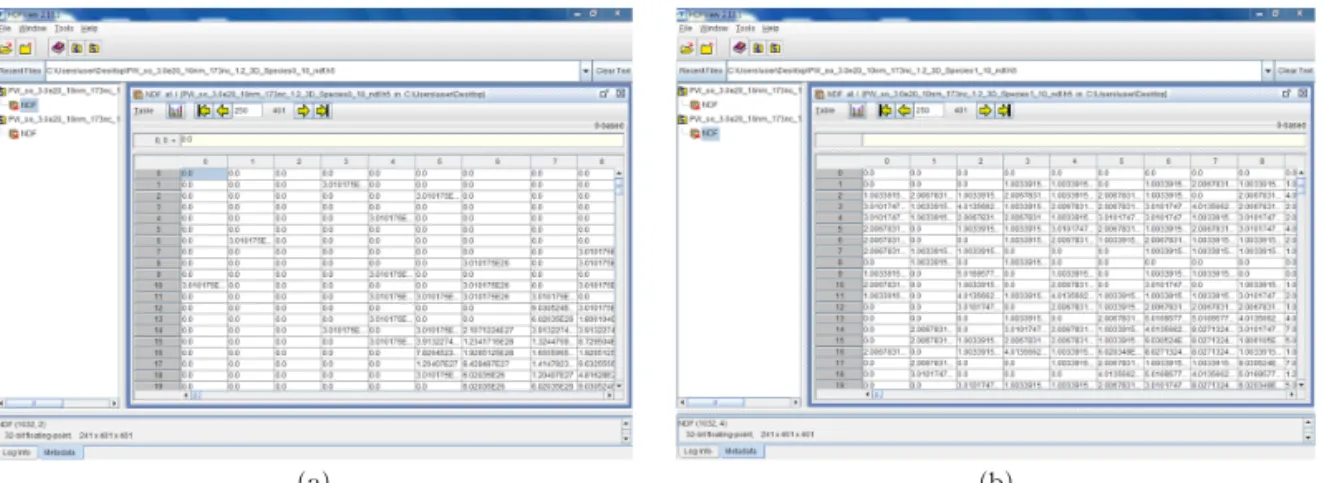Open the Table menu in the Species1 data frame
Screen dimensions: 1322x483
click(825, 111)
